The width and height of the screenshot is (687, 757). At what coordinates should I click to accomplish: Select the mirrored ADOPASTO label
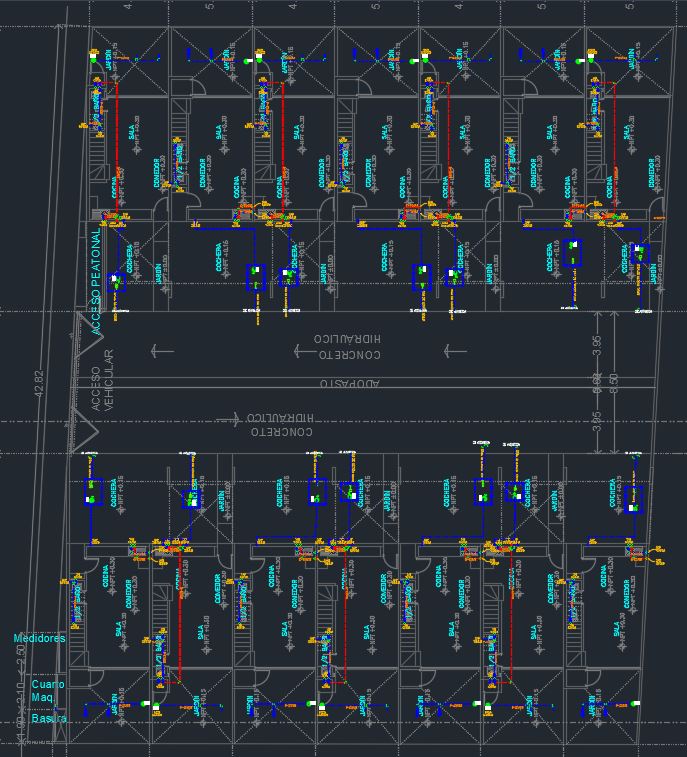[350, 383]
